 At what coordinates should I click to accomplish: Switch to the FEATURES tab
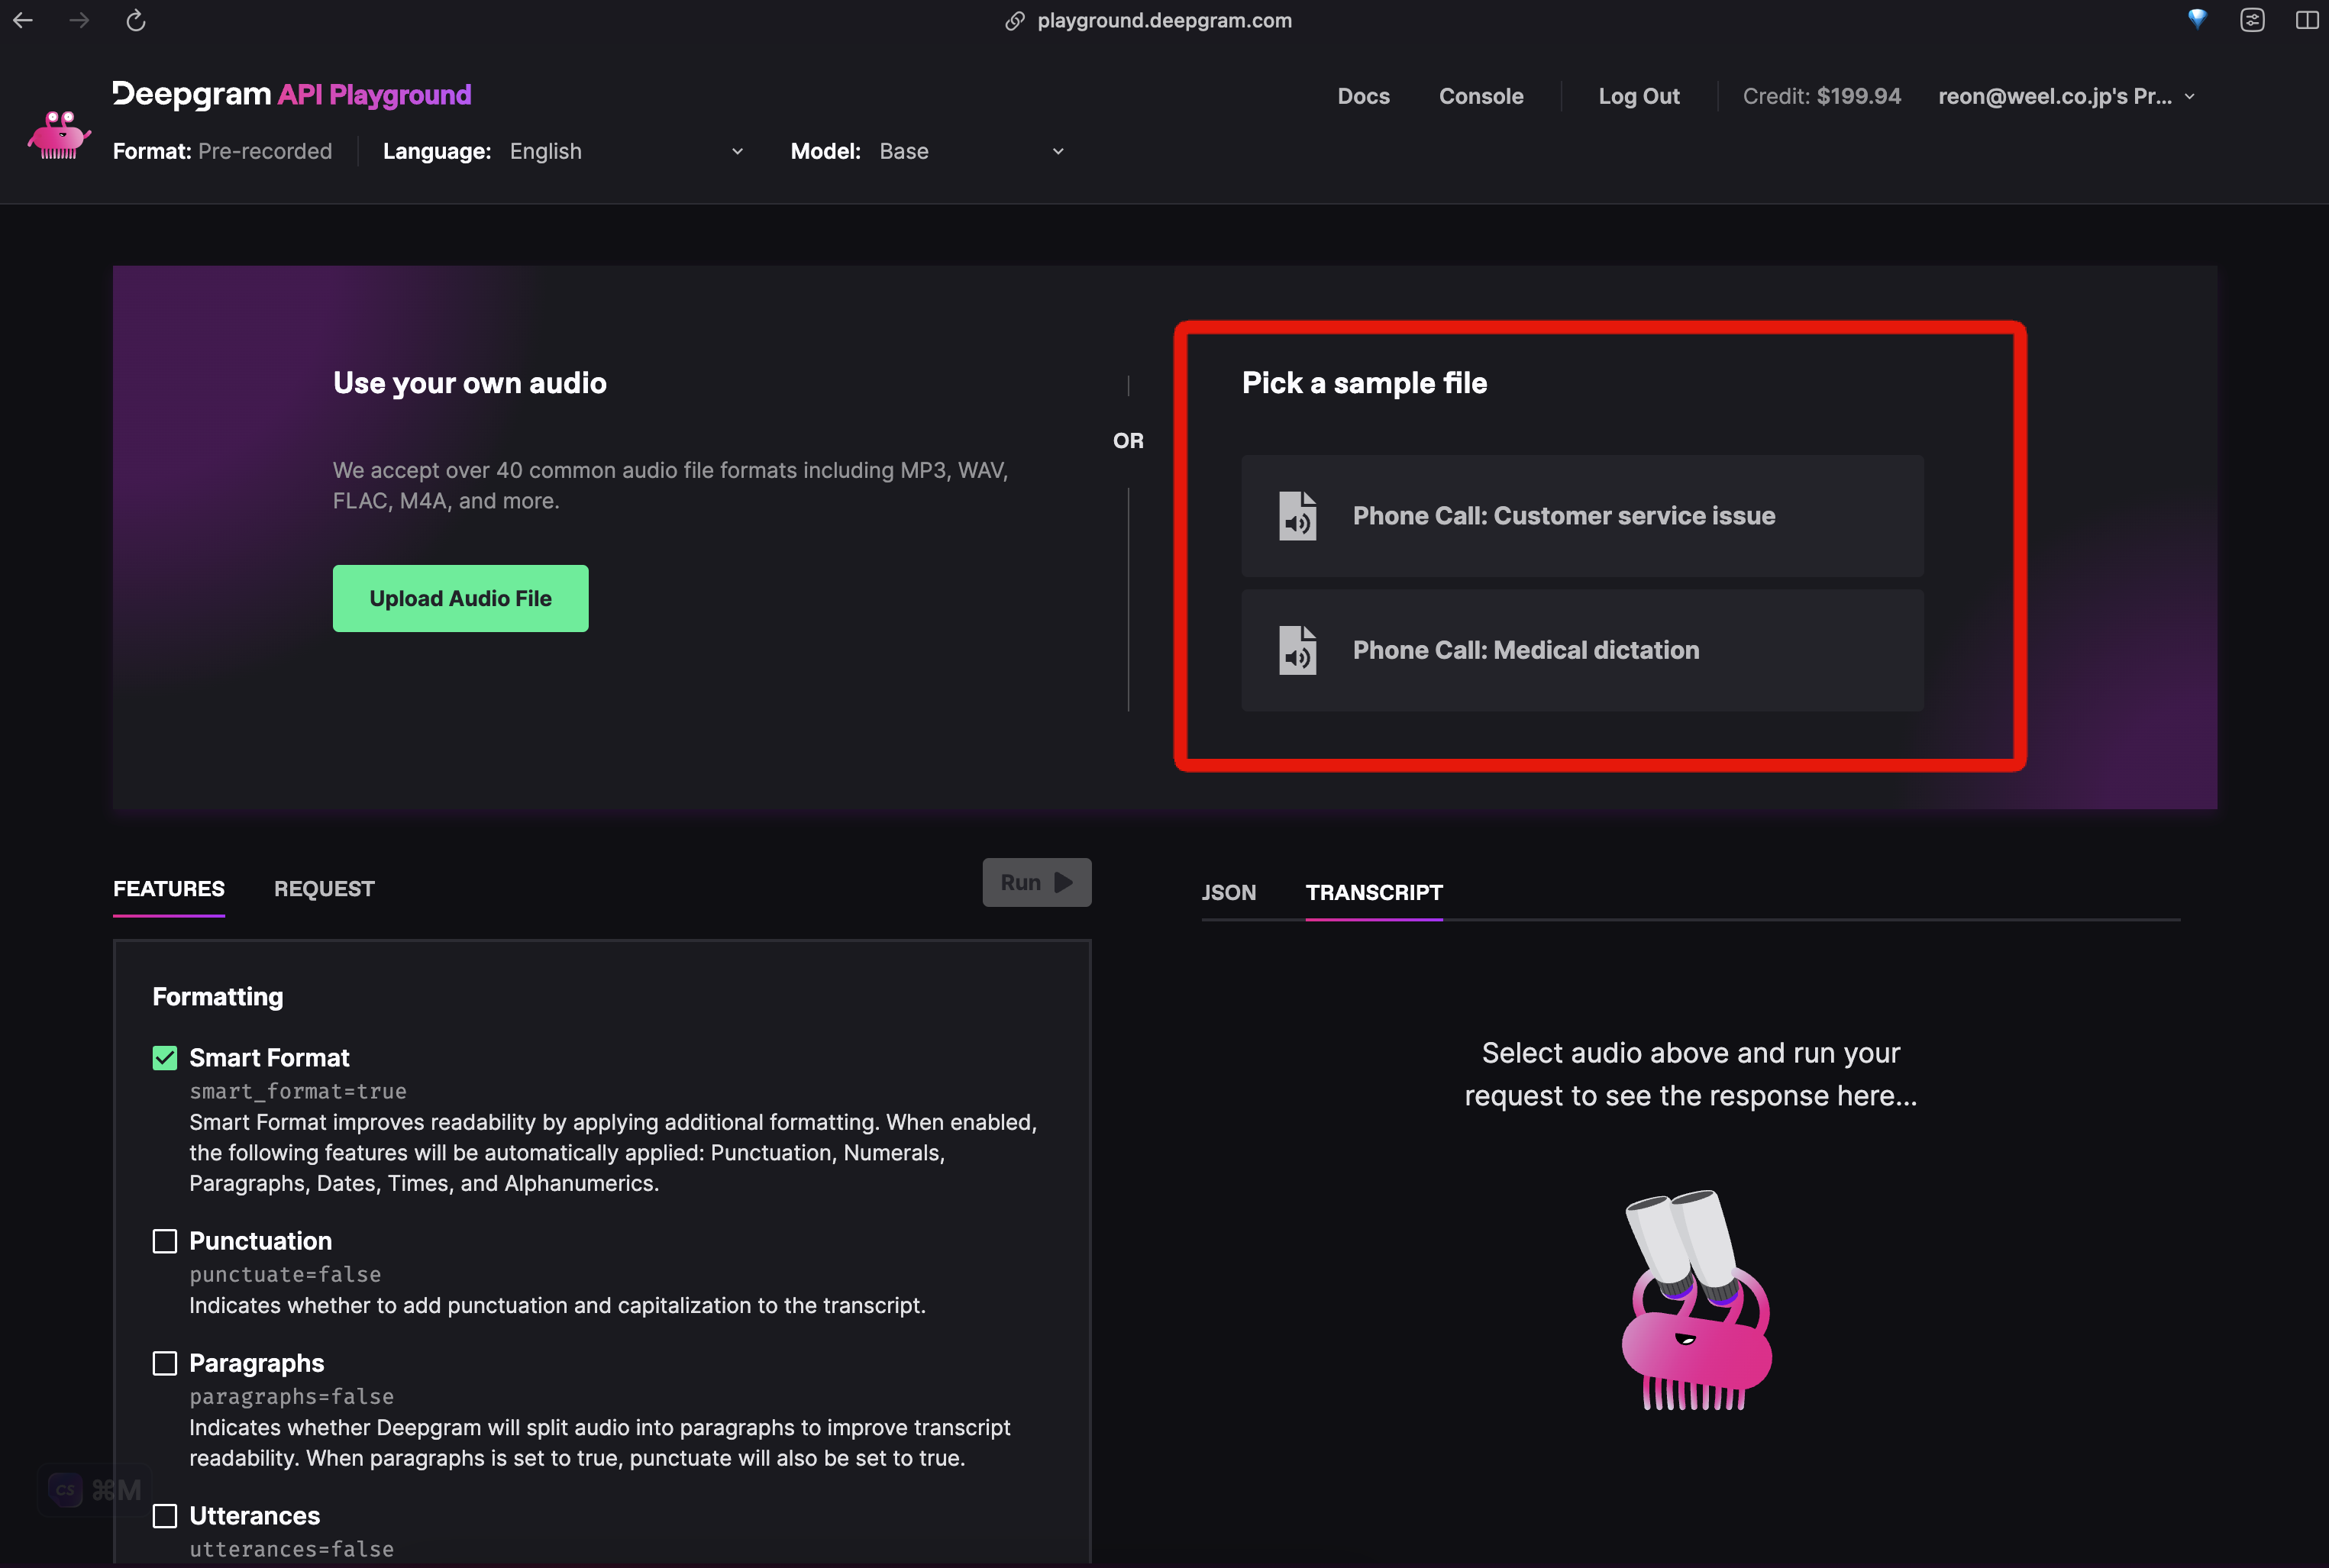[x=169, y=888]
